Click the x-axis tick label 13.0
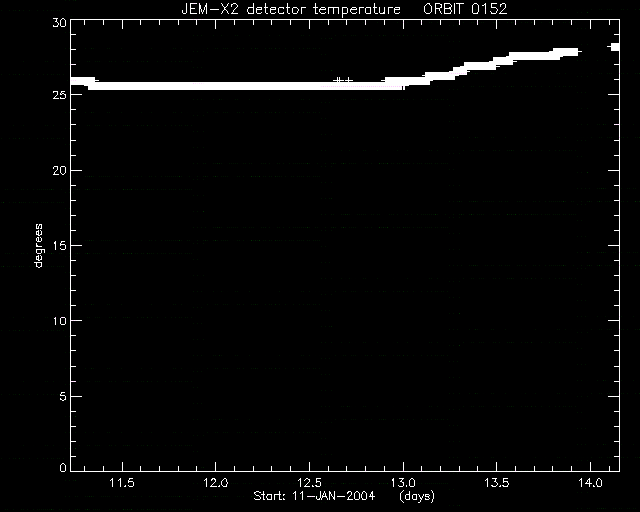640x512 pixels. pos(403,483)
